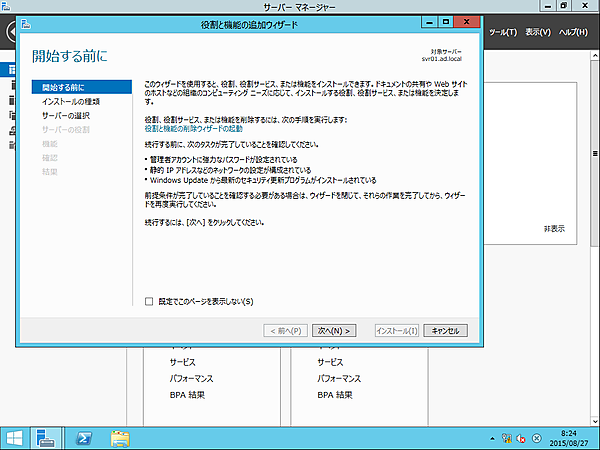Open the remove roles wizard link

pos(194,129)
